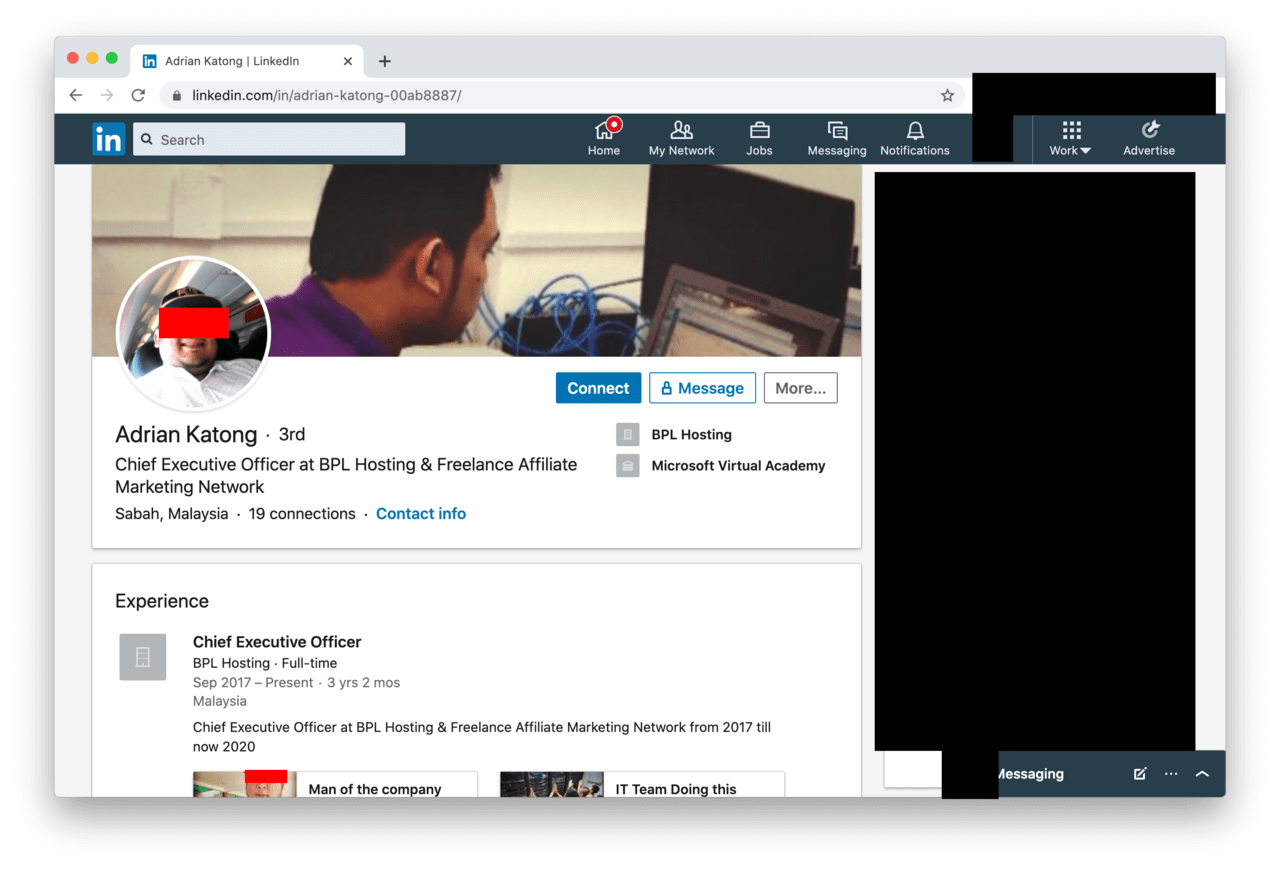Open the LinkedIn logo home icon
The image size is (1280, 869).
(109, 139)
